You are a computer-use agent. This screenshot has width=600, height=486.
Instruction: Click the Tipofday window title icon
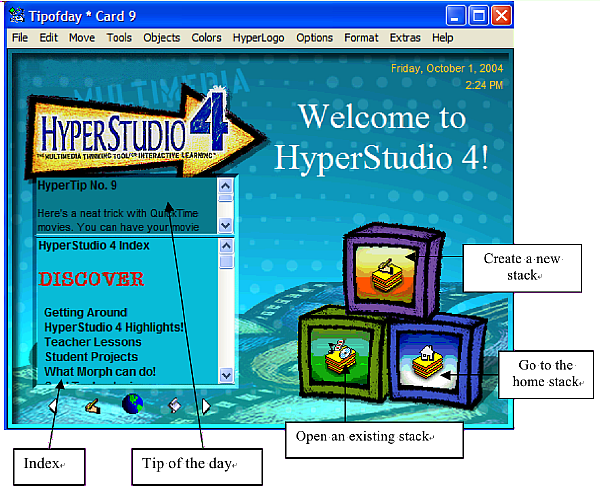17,16
